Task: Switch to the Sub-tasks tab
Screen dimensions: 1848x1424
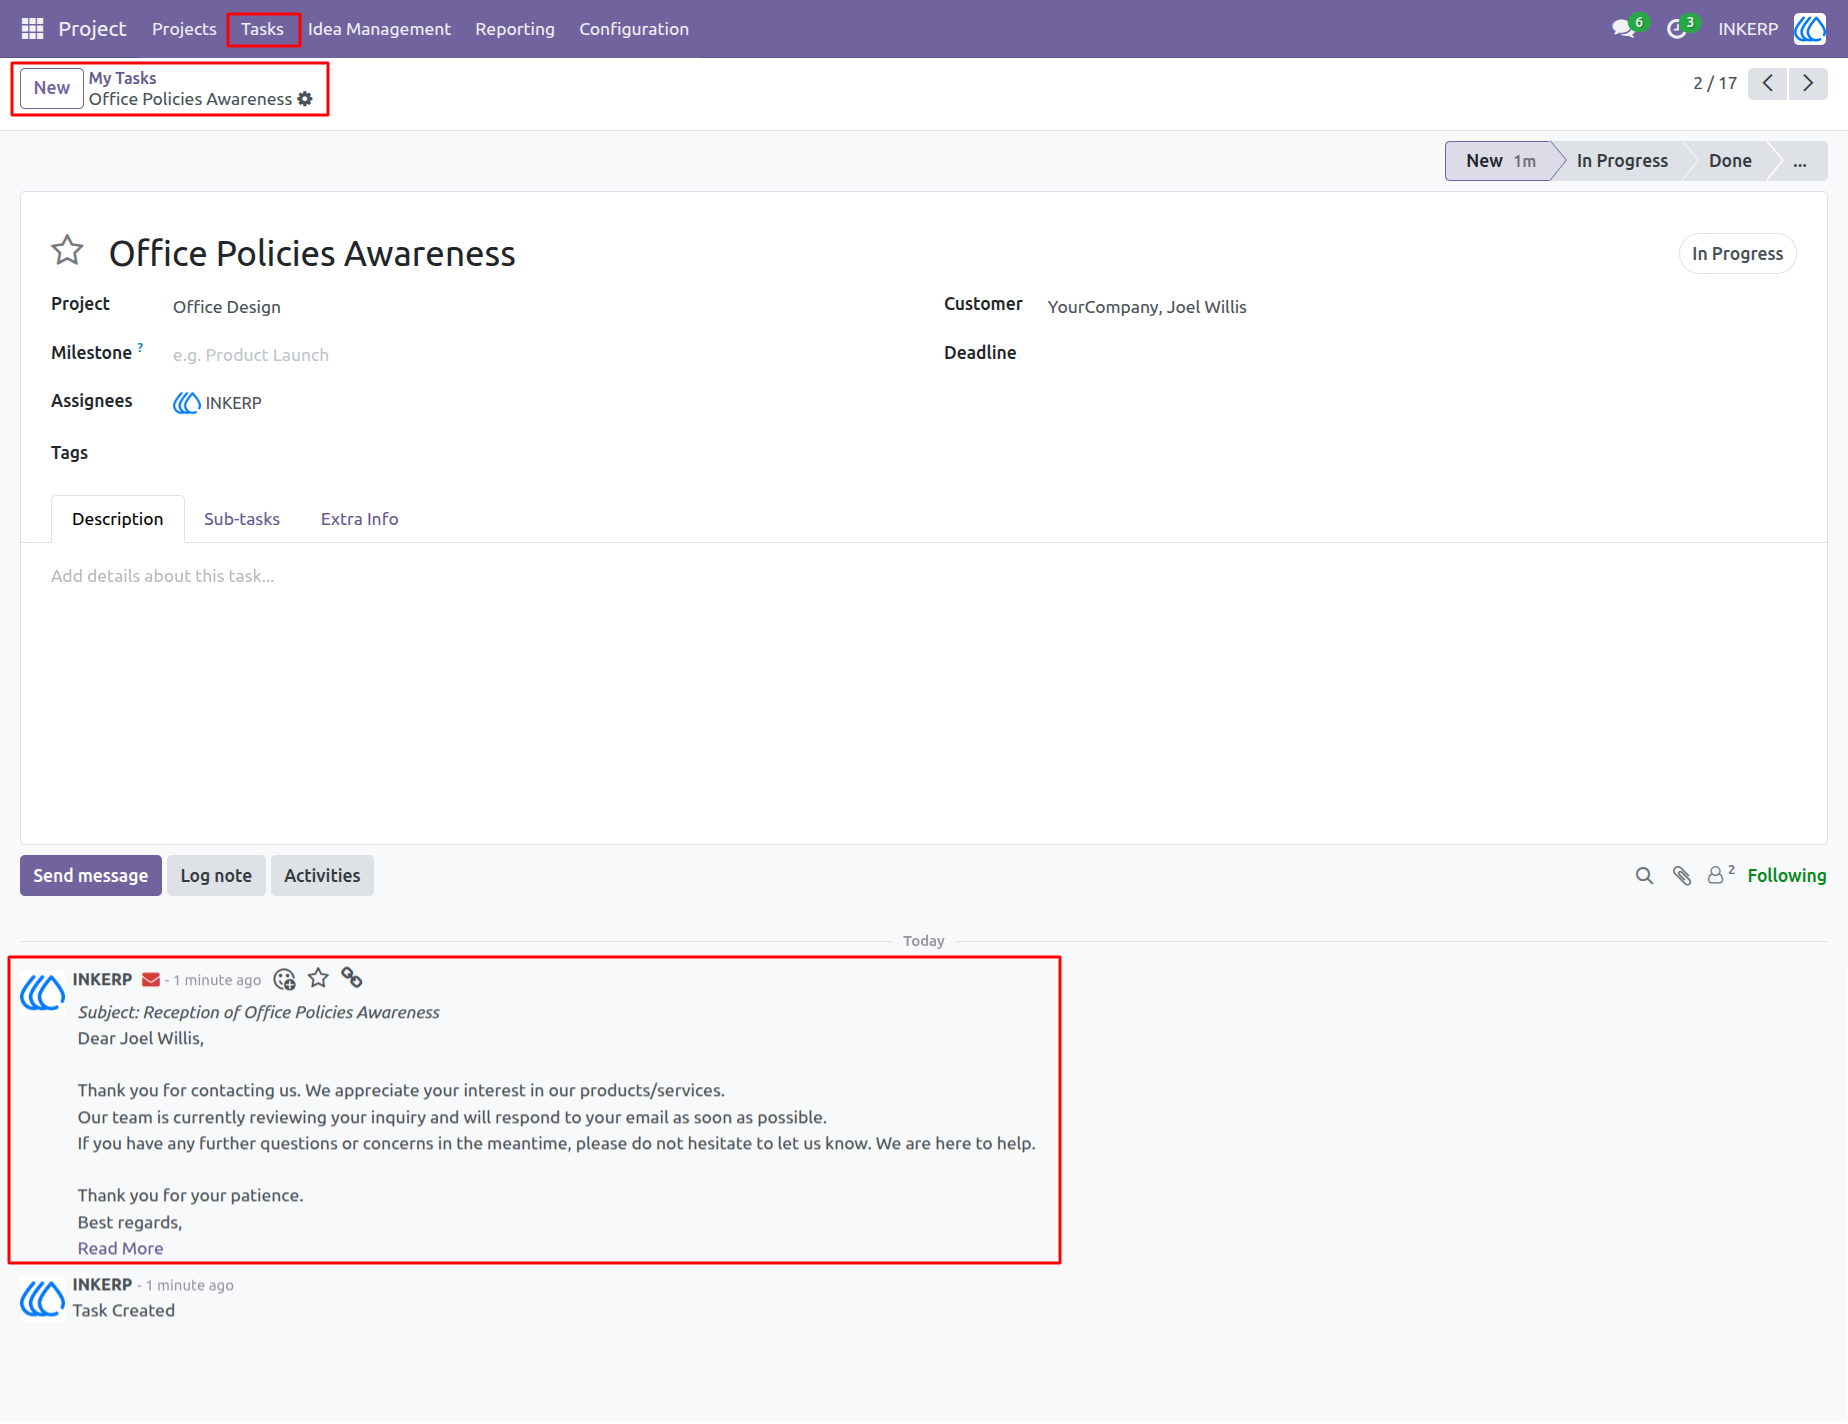Action: [242, 519]
